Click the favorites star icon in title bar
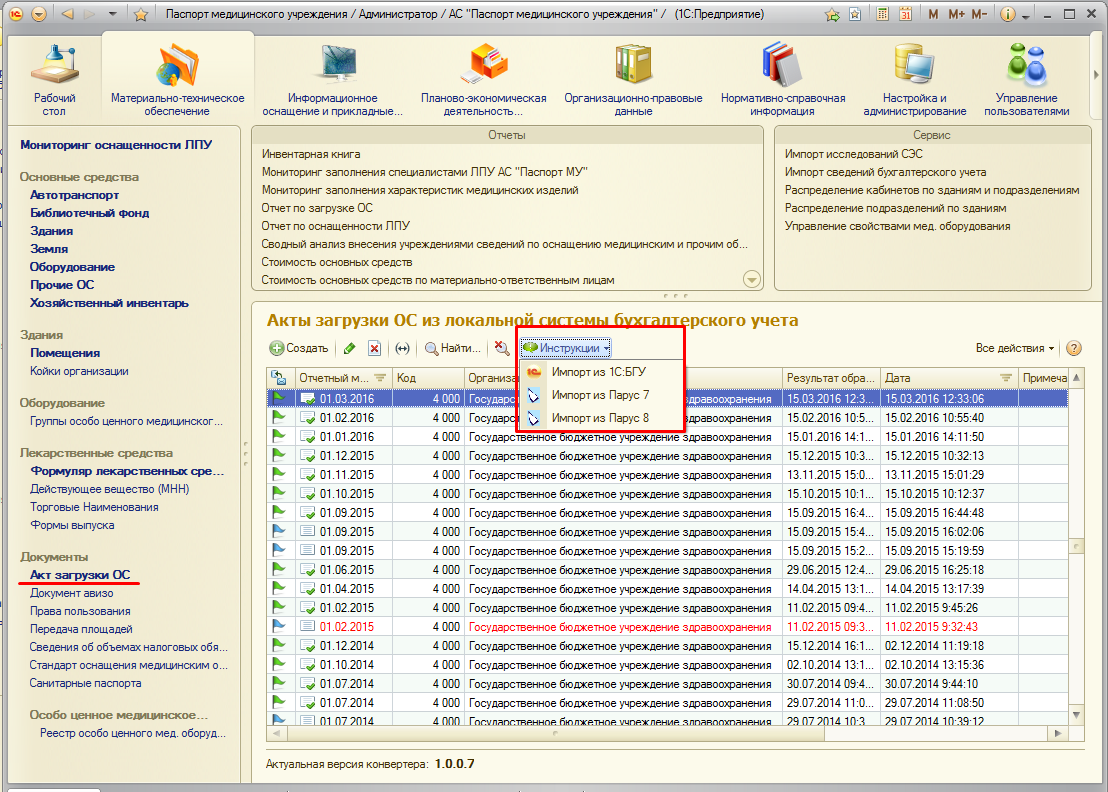1108x792 pixels. [x=141, y=15]
